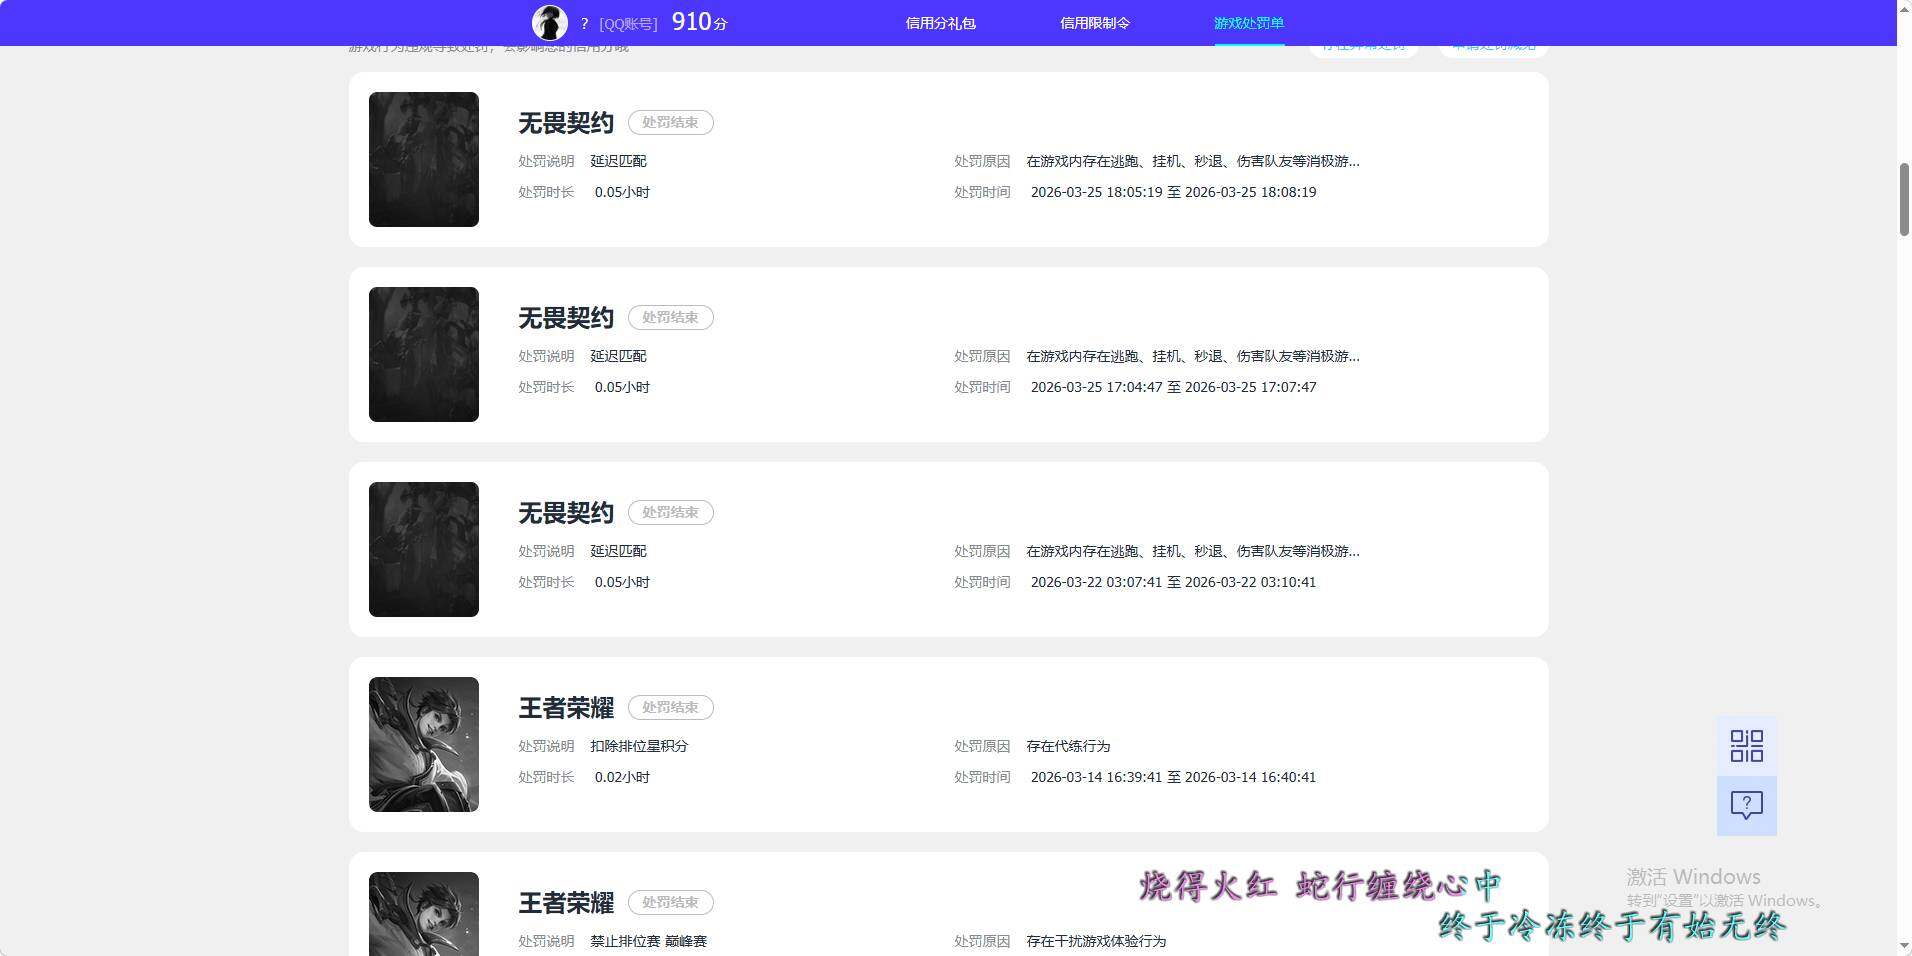Open the help feedback bubble icon
1912x956 pixels.
(1746, 805)
